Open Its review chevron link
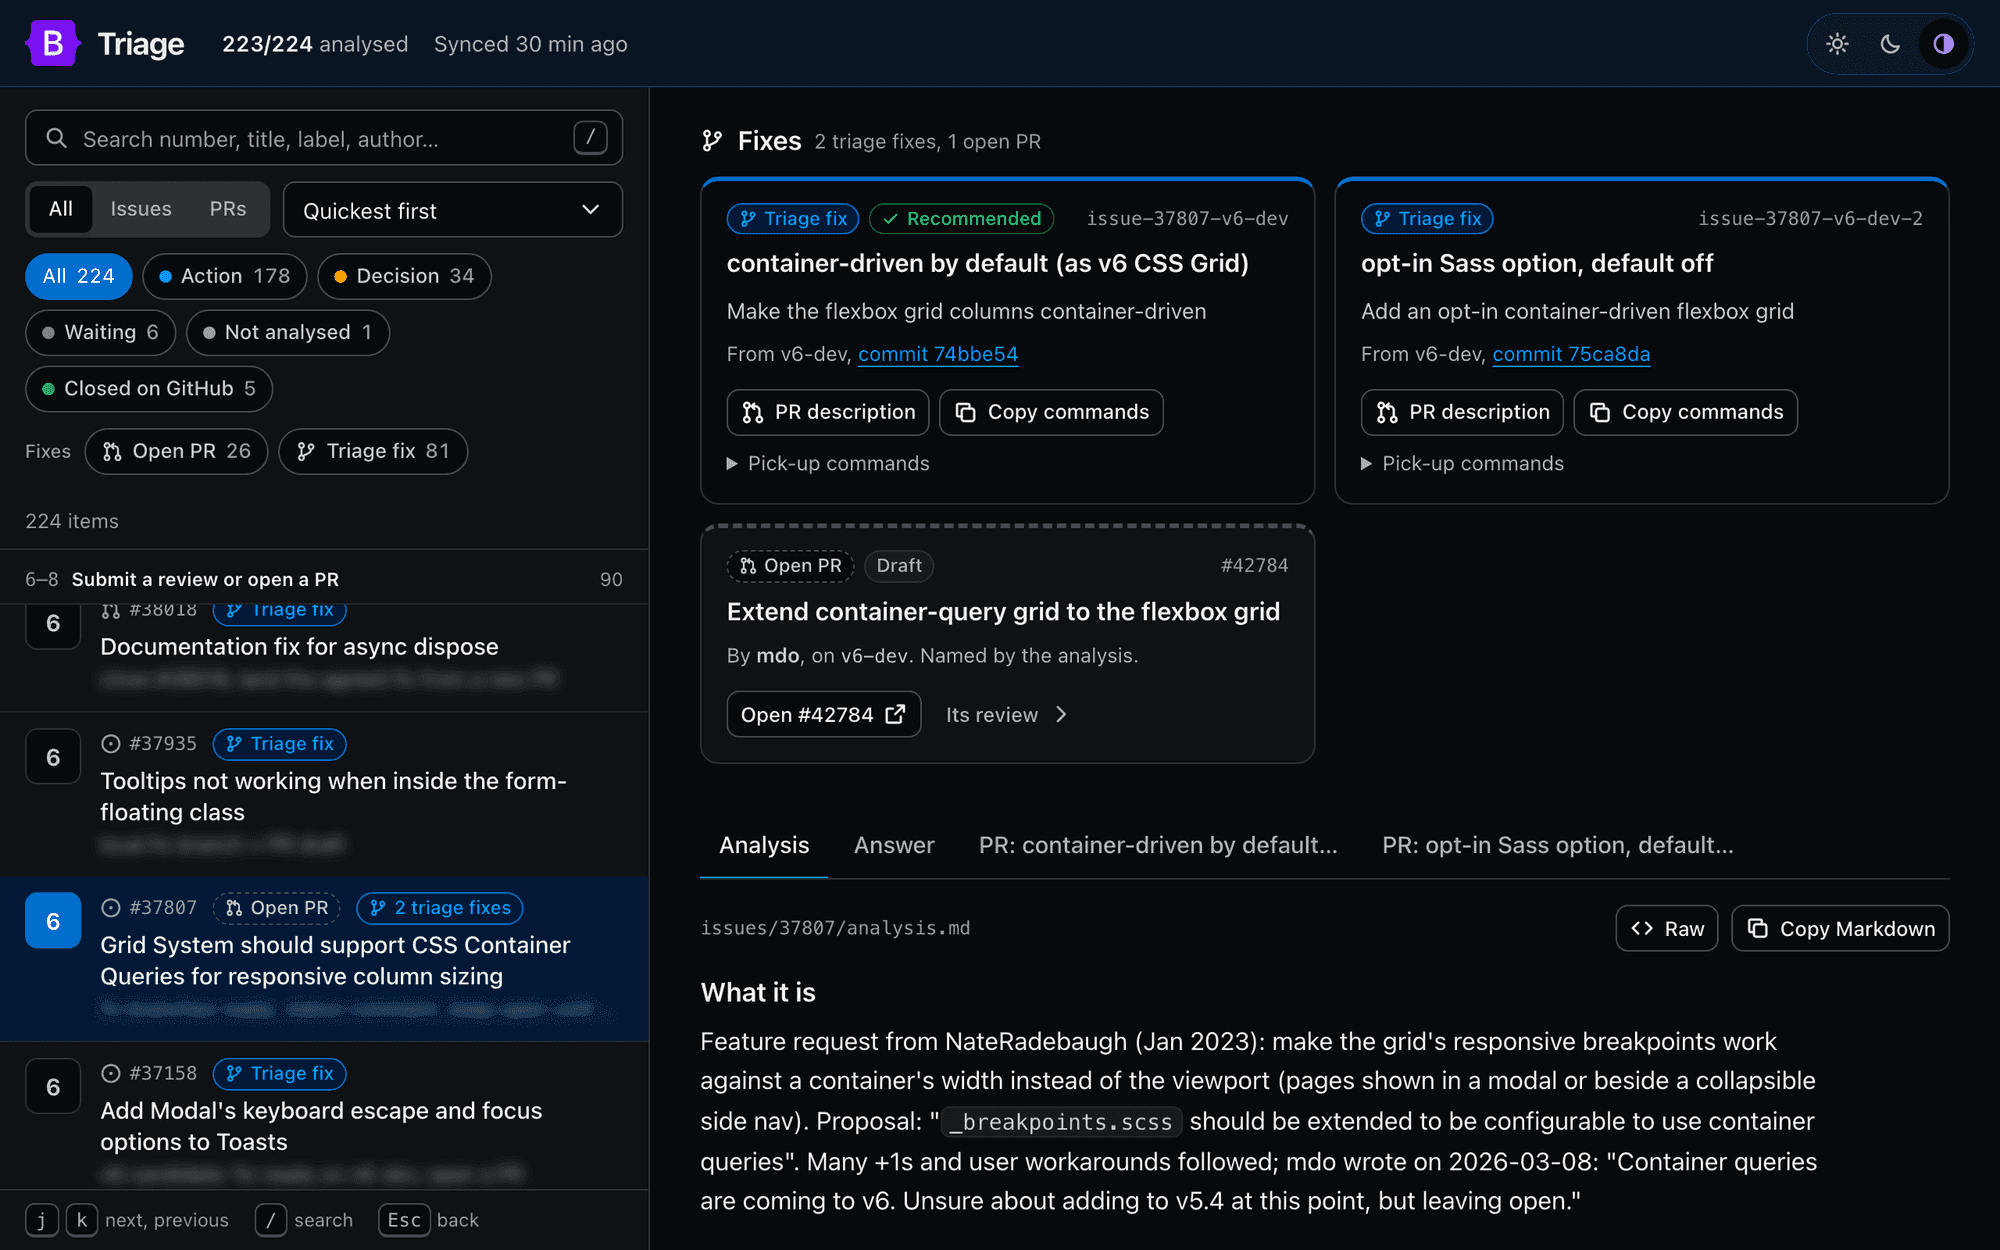The height and width of the screenshot is (1250, 2000). click(1007, 714)
